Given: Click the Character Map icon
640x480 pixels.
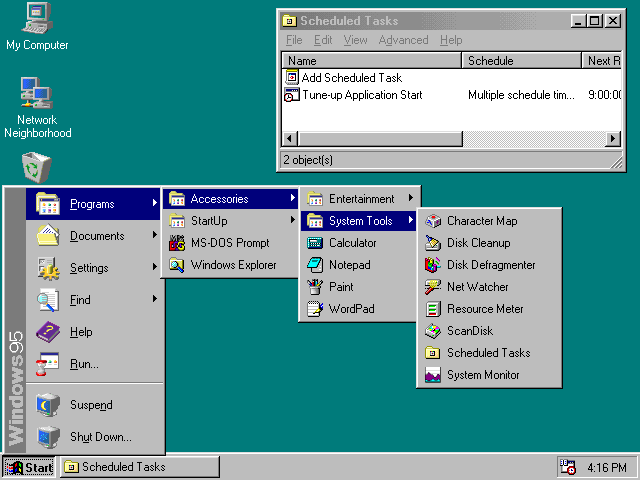Looking at the screenshot, I should pyautogui.click(x=433, y=221).
